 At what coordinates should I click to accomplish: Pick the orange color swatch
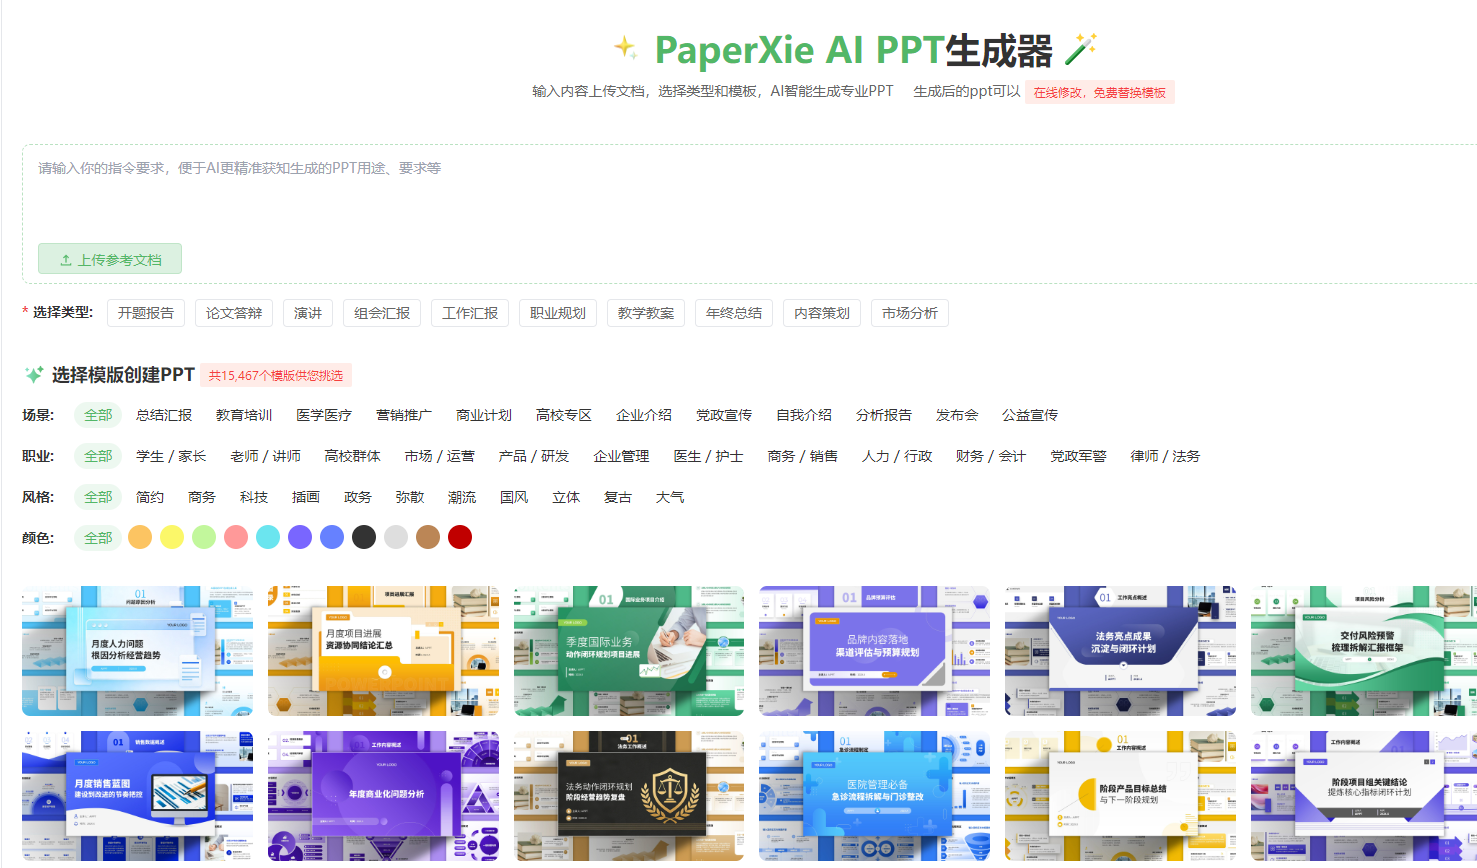point(140,538)
